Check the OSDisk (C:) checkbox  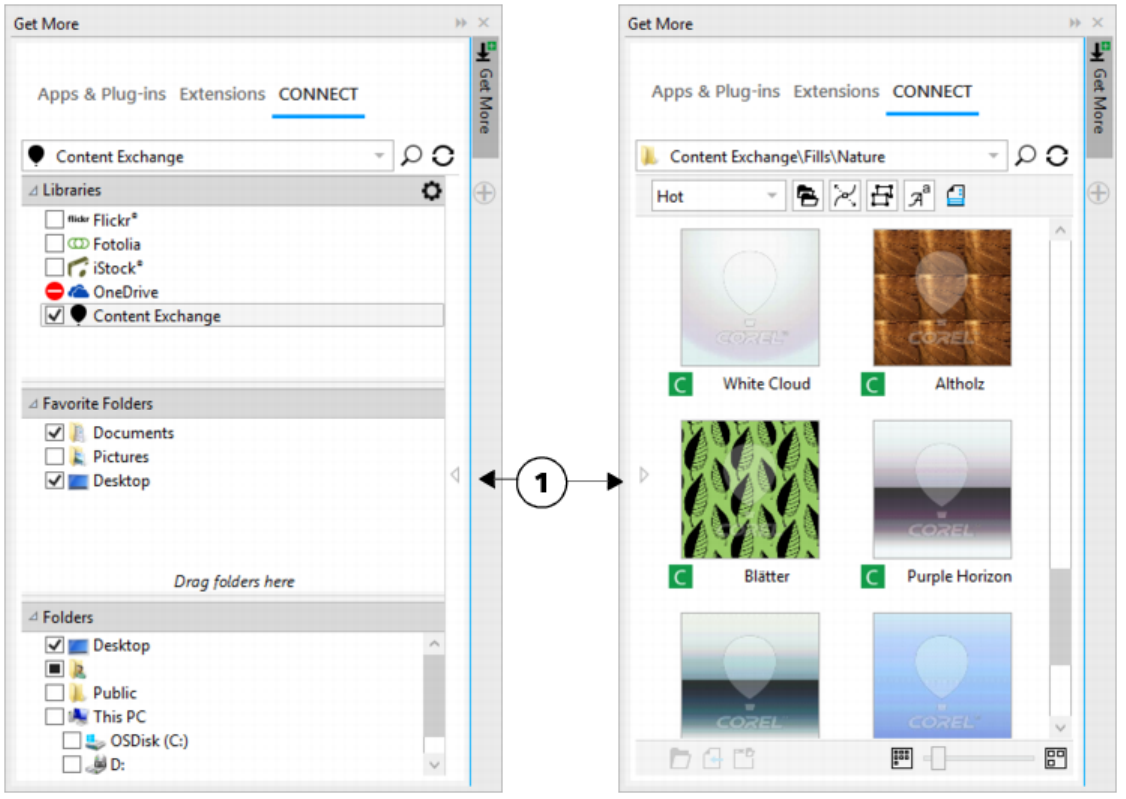[x=72, y=740]
